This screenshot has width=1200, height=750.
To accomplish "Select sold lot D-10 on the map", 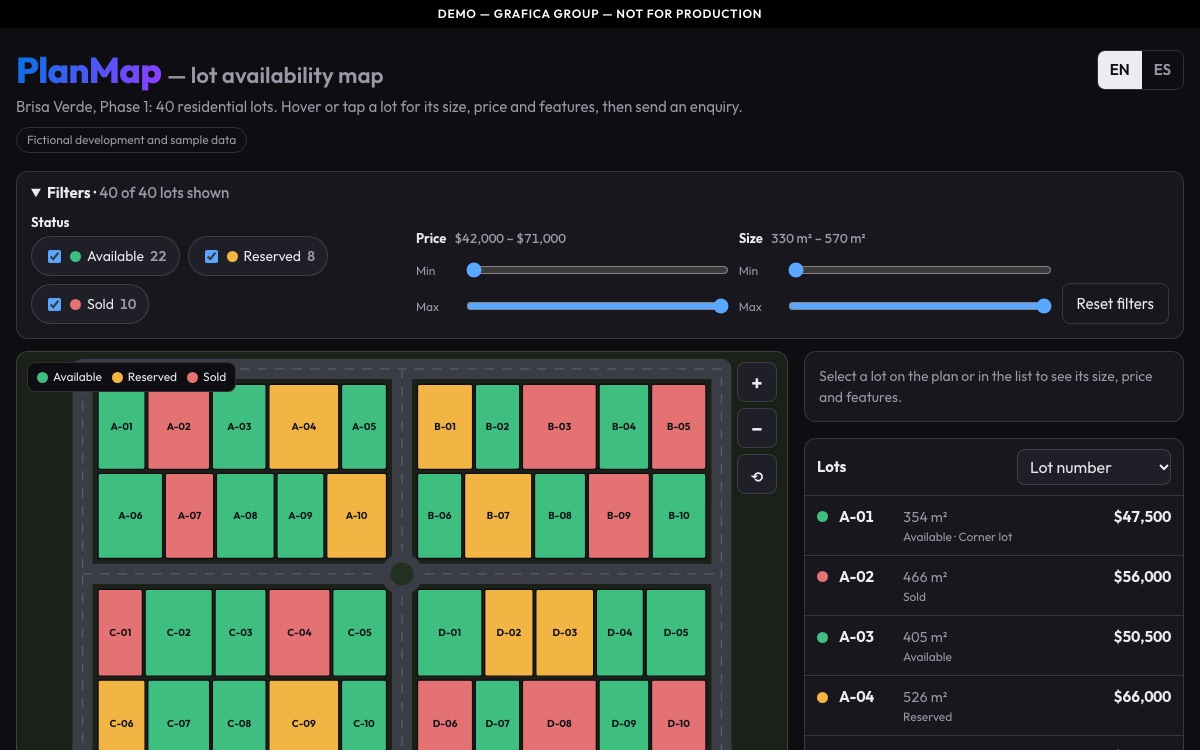I will 679,716.
